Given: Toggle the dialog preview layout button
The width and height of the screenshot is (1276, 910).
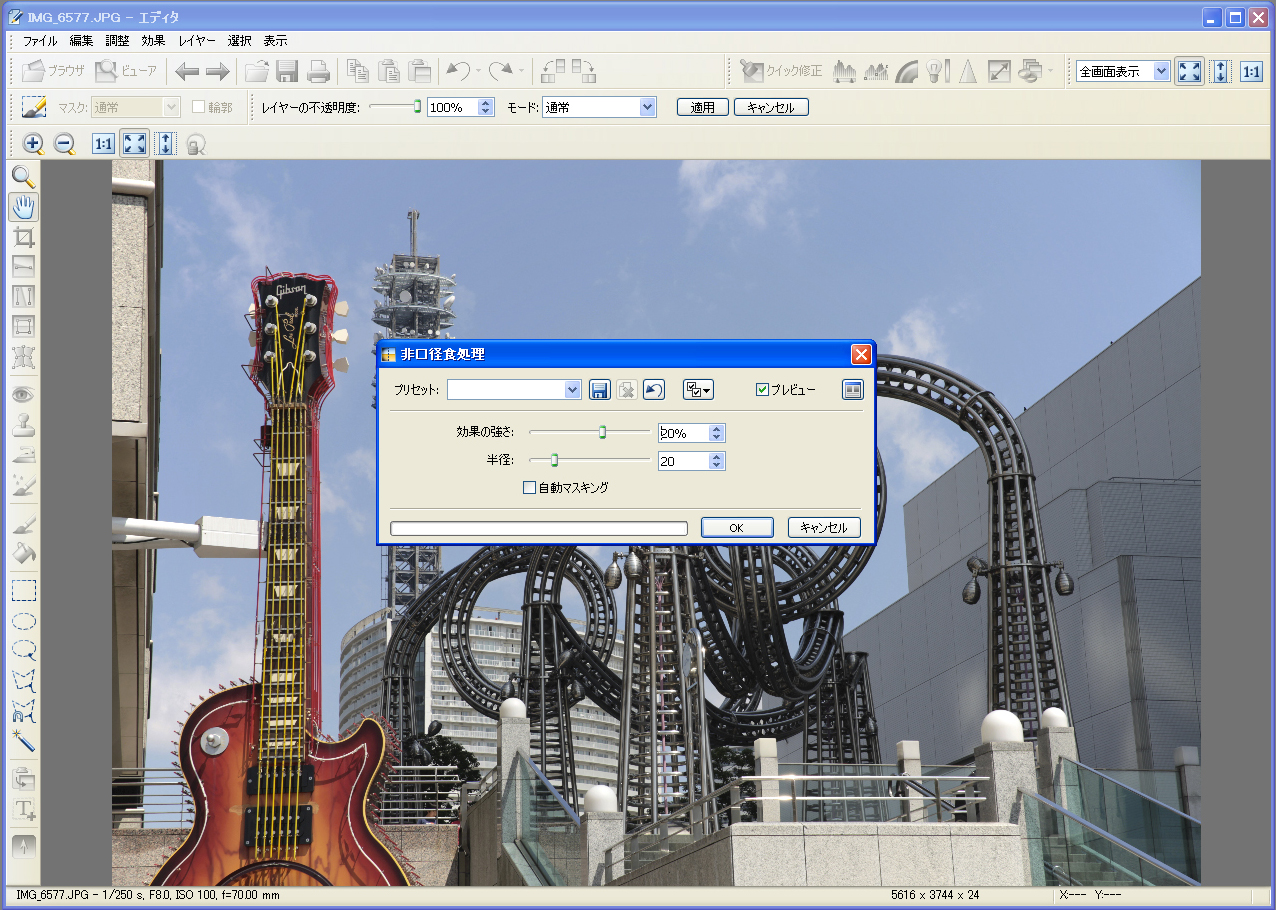Looking at the screenshot, I should pyautogui.click(x=852, y=390).
